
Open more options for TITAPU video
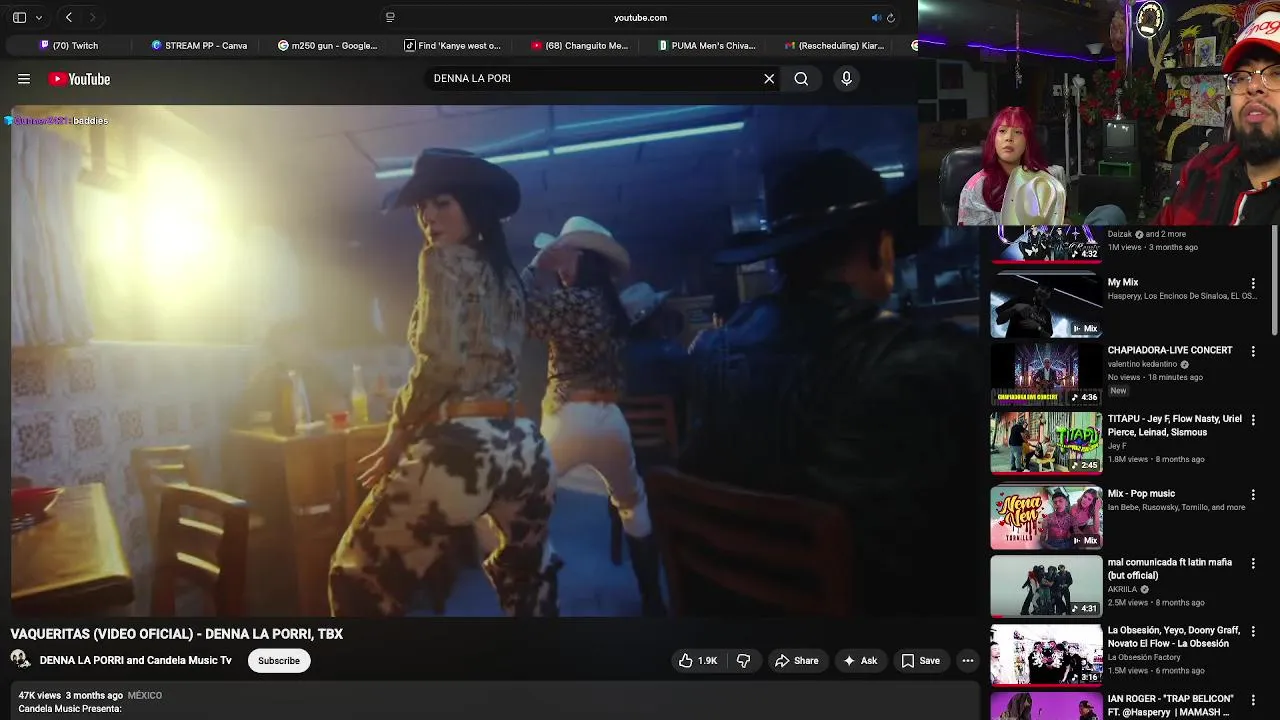pyautogui.click(x=1253, y=420)
